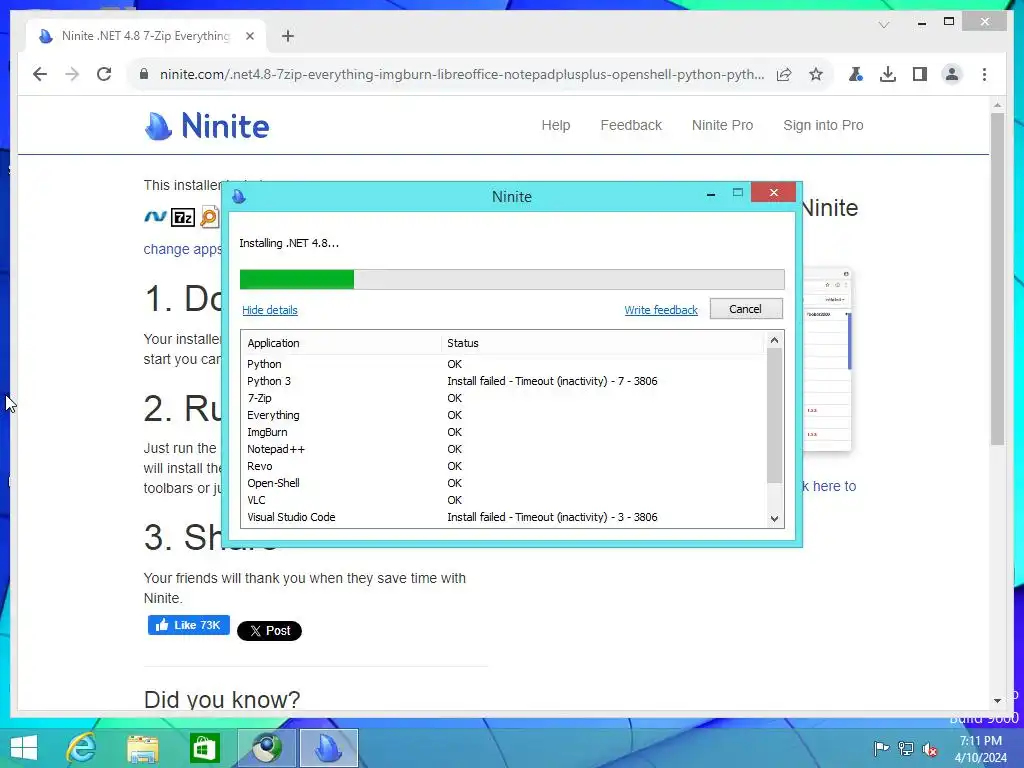1024x768 pixels.
Task: Click the .NET app icon on Ninite page
Action: [155, 217]
